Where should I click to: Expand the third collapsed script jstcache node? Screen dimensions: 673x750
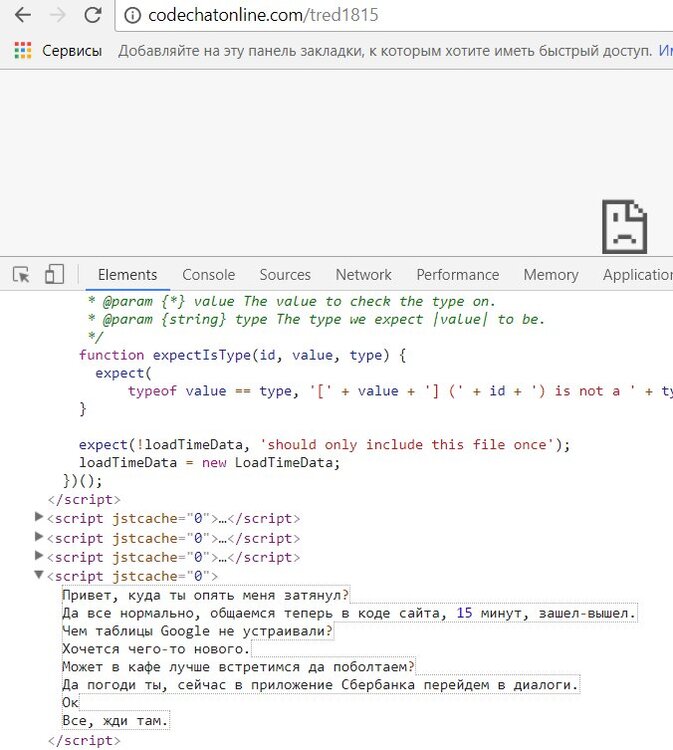39,555
